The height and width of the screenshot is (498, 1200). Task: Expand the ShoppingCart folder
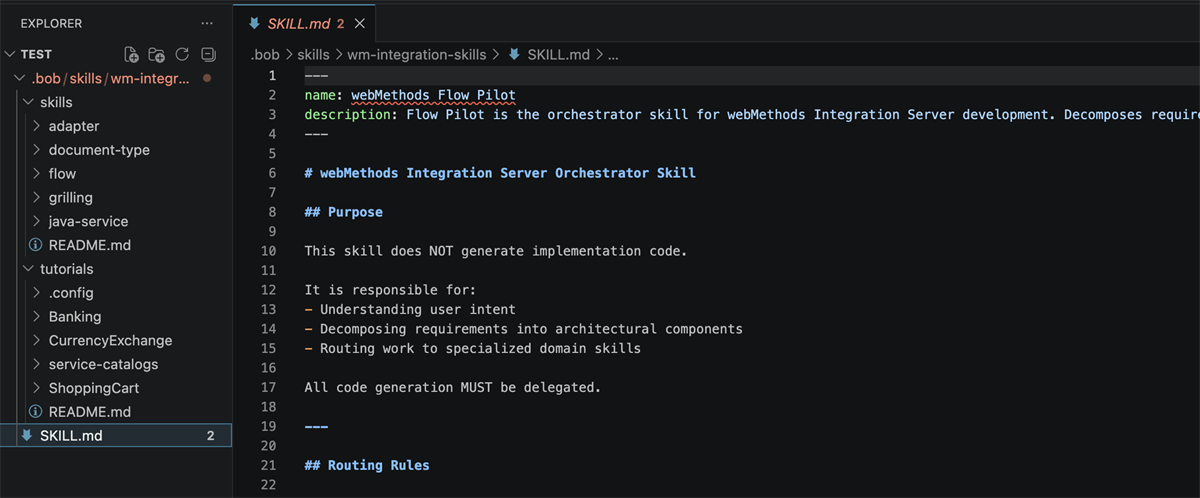(x=36, y=388)
